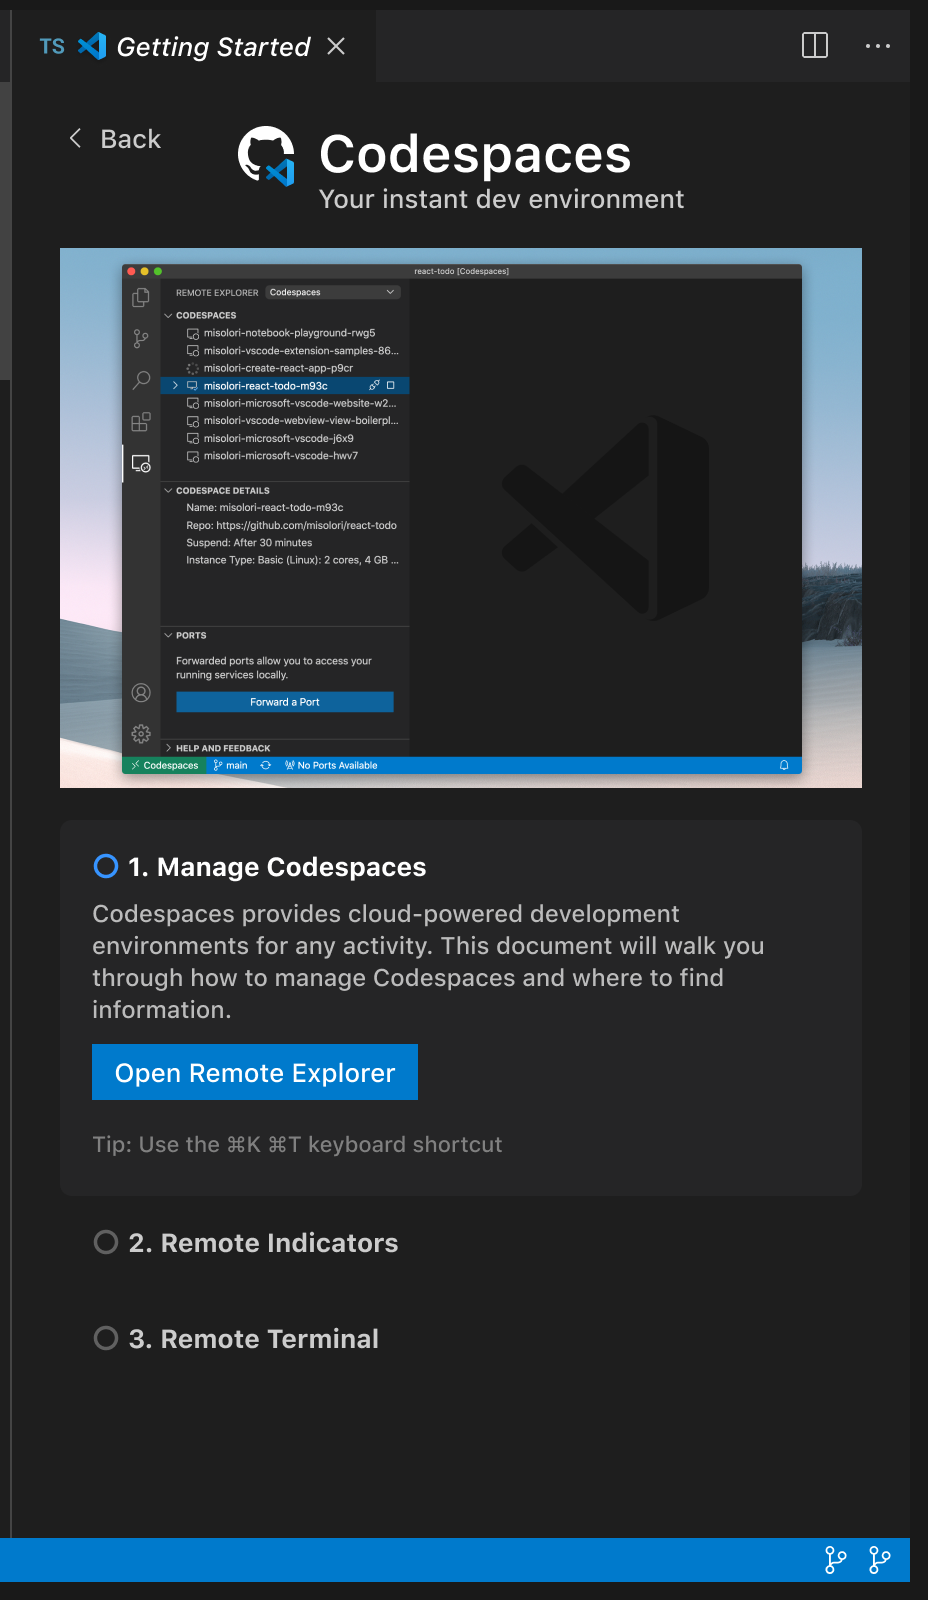Close the Getting Started tab

(x=336, y=46)
